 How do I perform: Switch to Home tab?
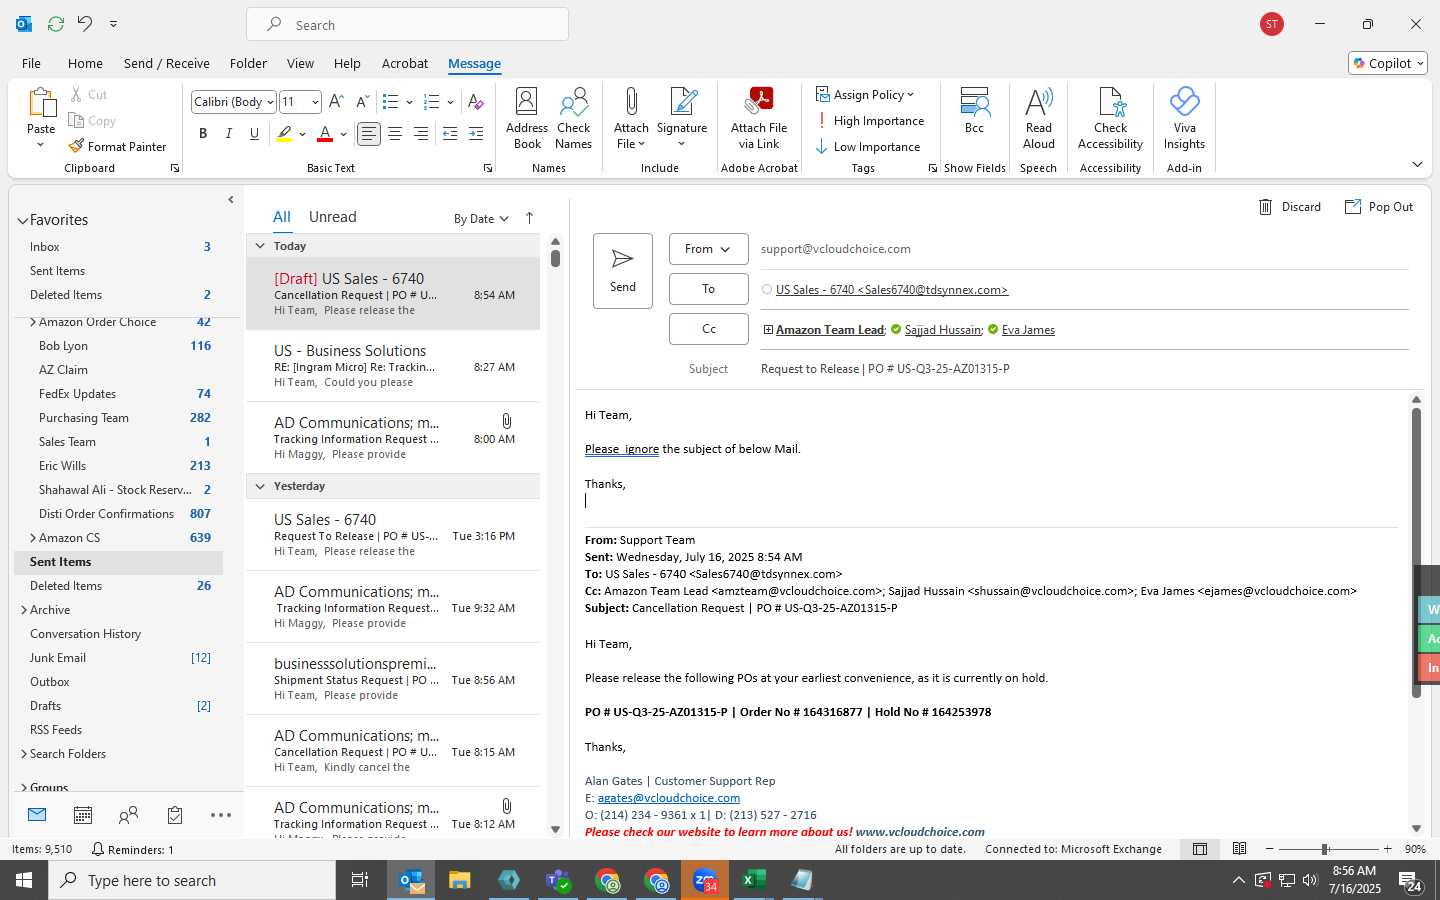tap(85, 63)
